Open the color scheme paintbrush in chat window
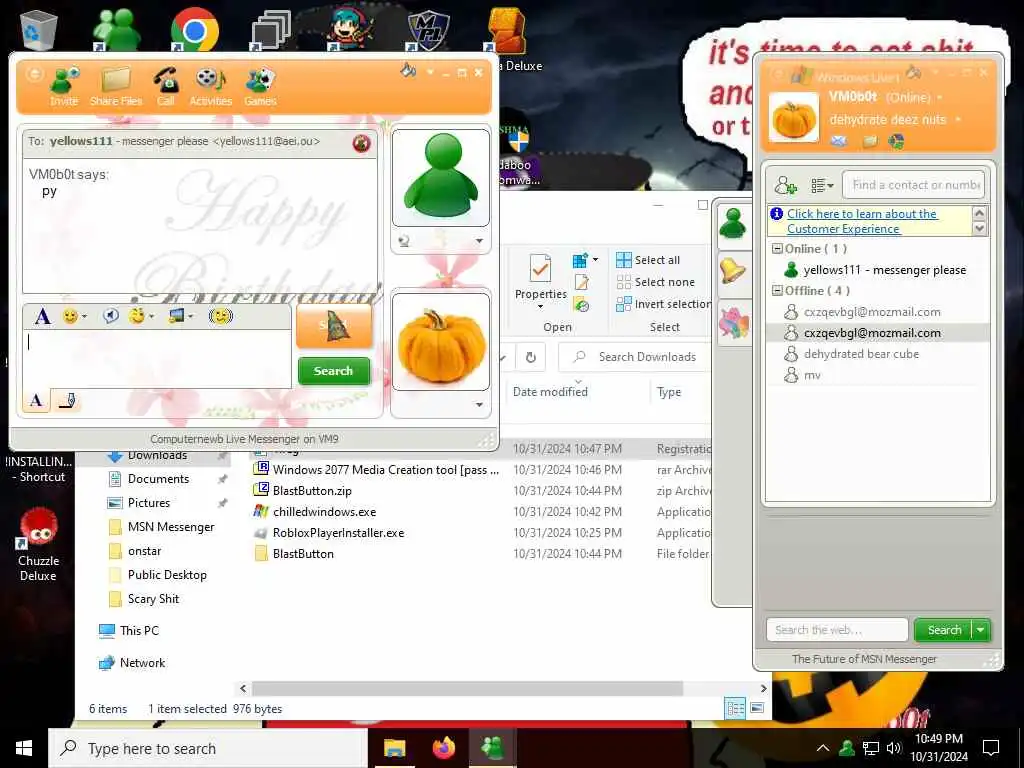The height and width of the screenshot is (768, 1024). tap(408, 70)
